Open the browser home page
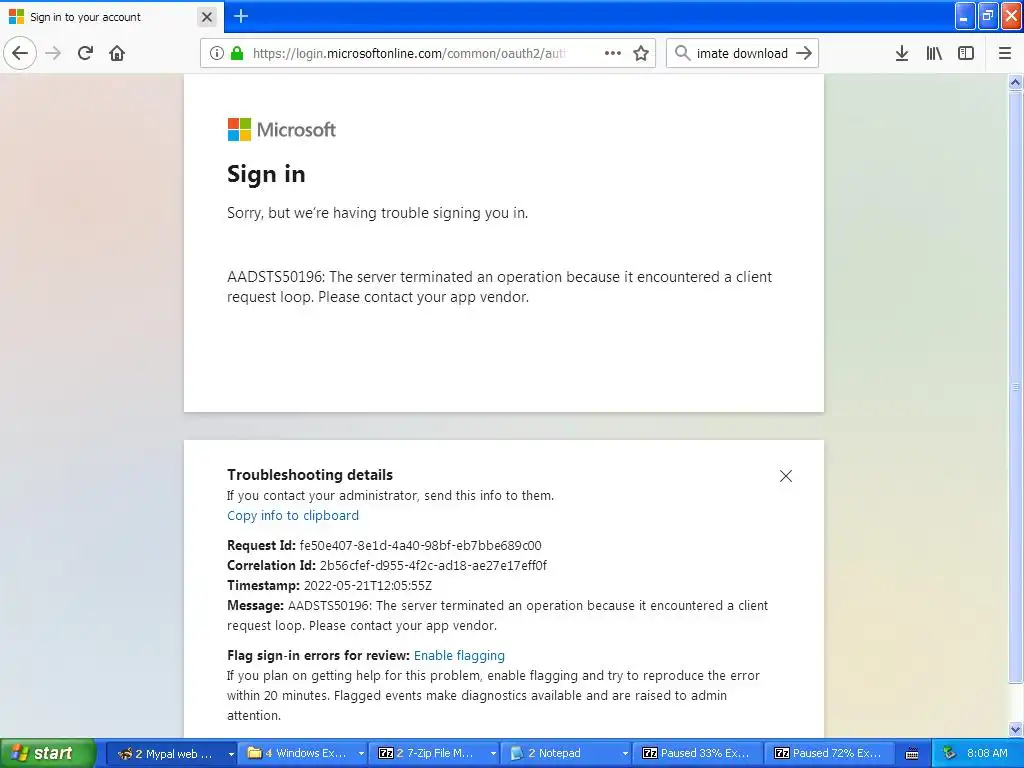Viewport: 1024px width, 768px height. pos(117,53)
